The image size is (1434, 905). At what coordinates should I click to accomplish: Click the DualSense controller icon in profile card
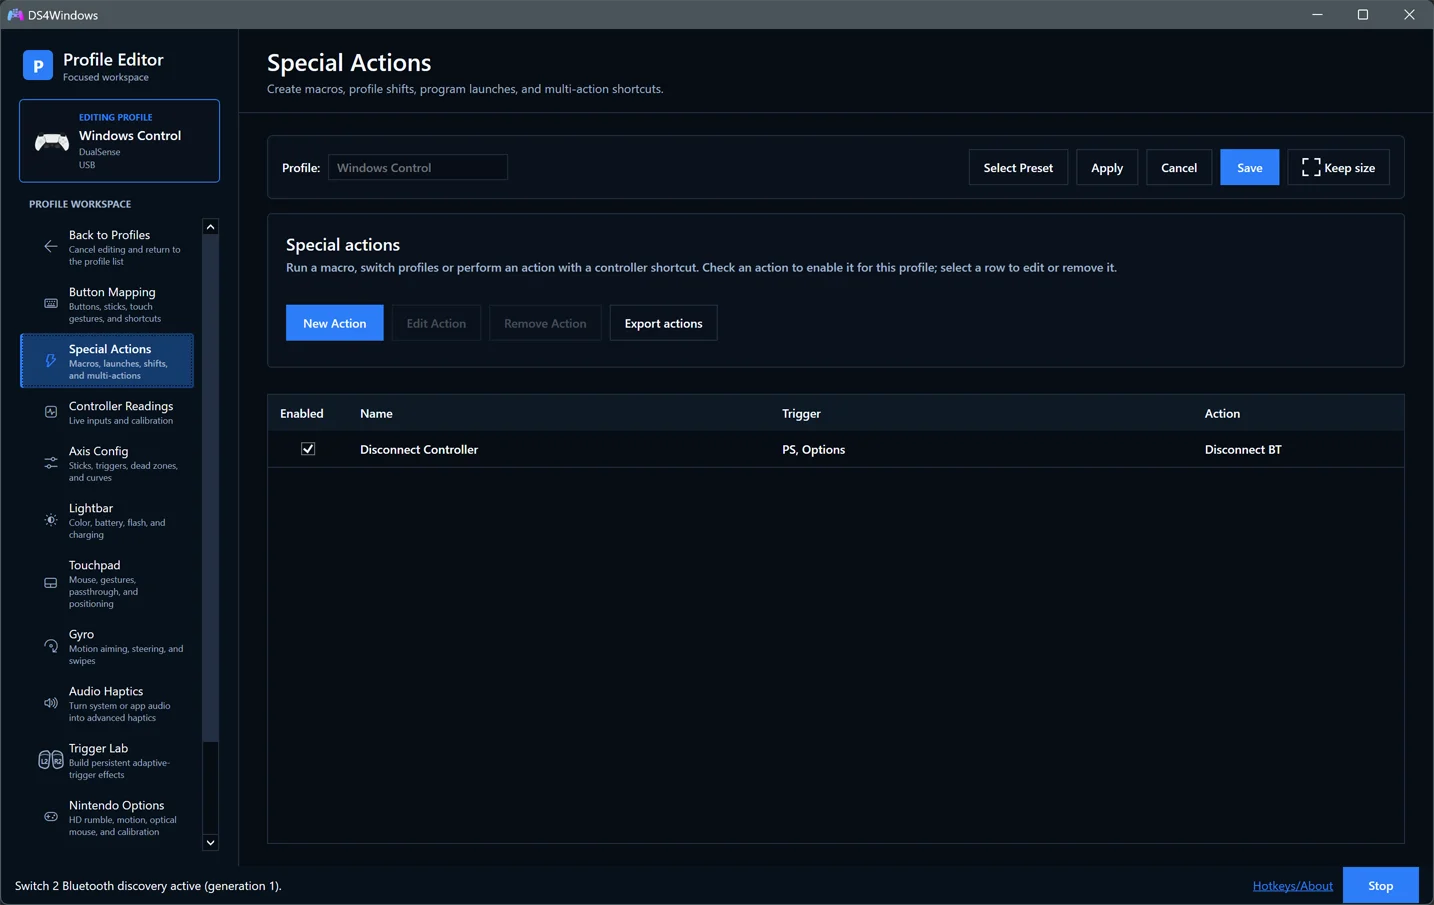pos(52,142)
